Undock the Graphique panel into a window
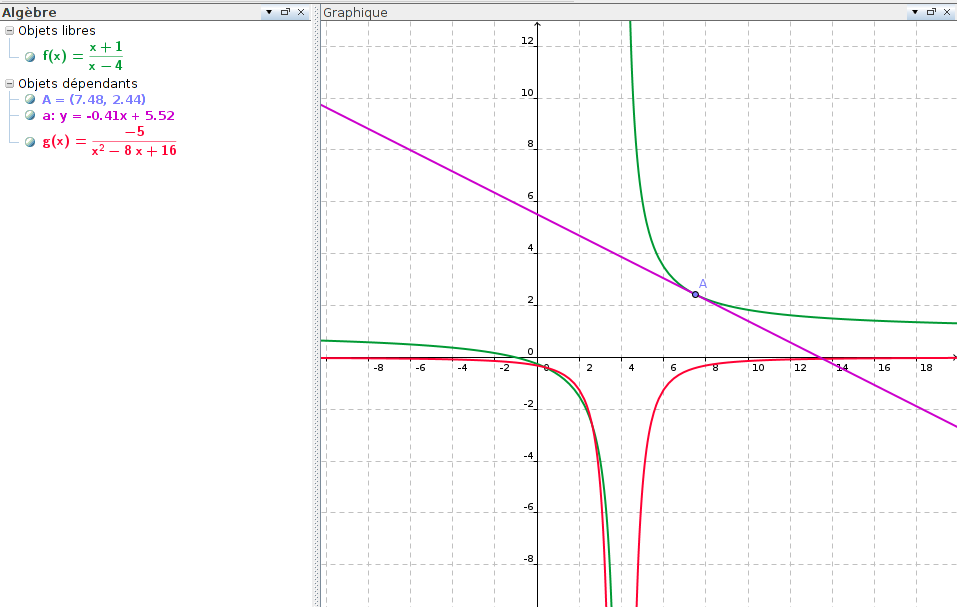 pos(930,12)
